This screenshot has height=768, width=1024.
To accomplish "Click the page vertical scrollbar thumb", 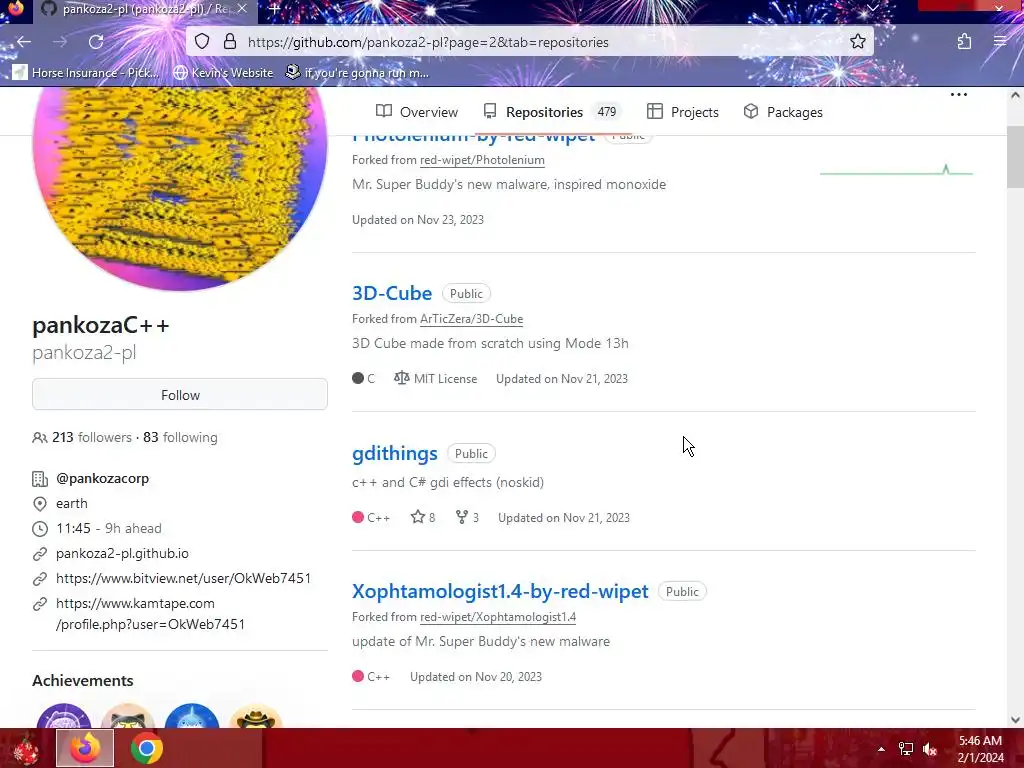I will [x=1016, y=157].
